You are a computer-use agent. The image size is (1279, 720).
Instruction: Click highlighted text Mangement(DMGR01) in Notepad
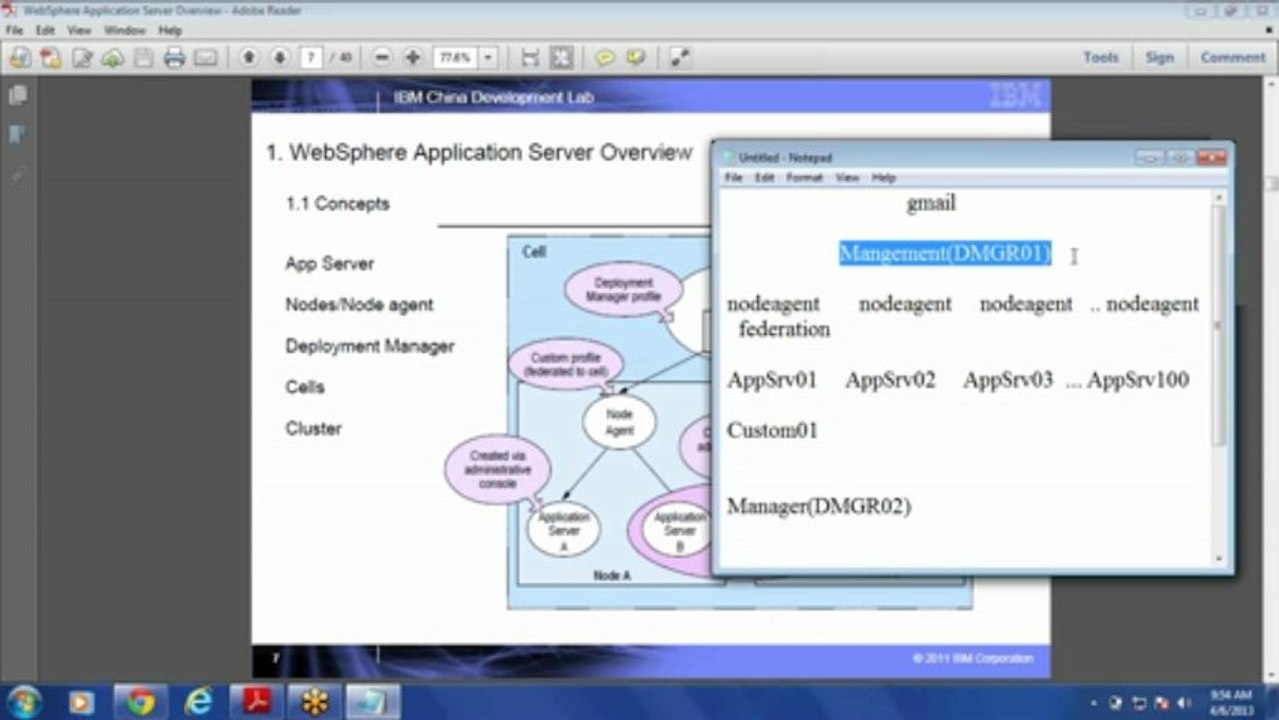click(945, 254)
